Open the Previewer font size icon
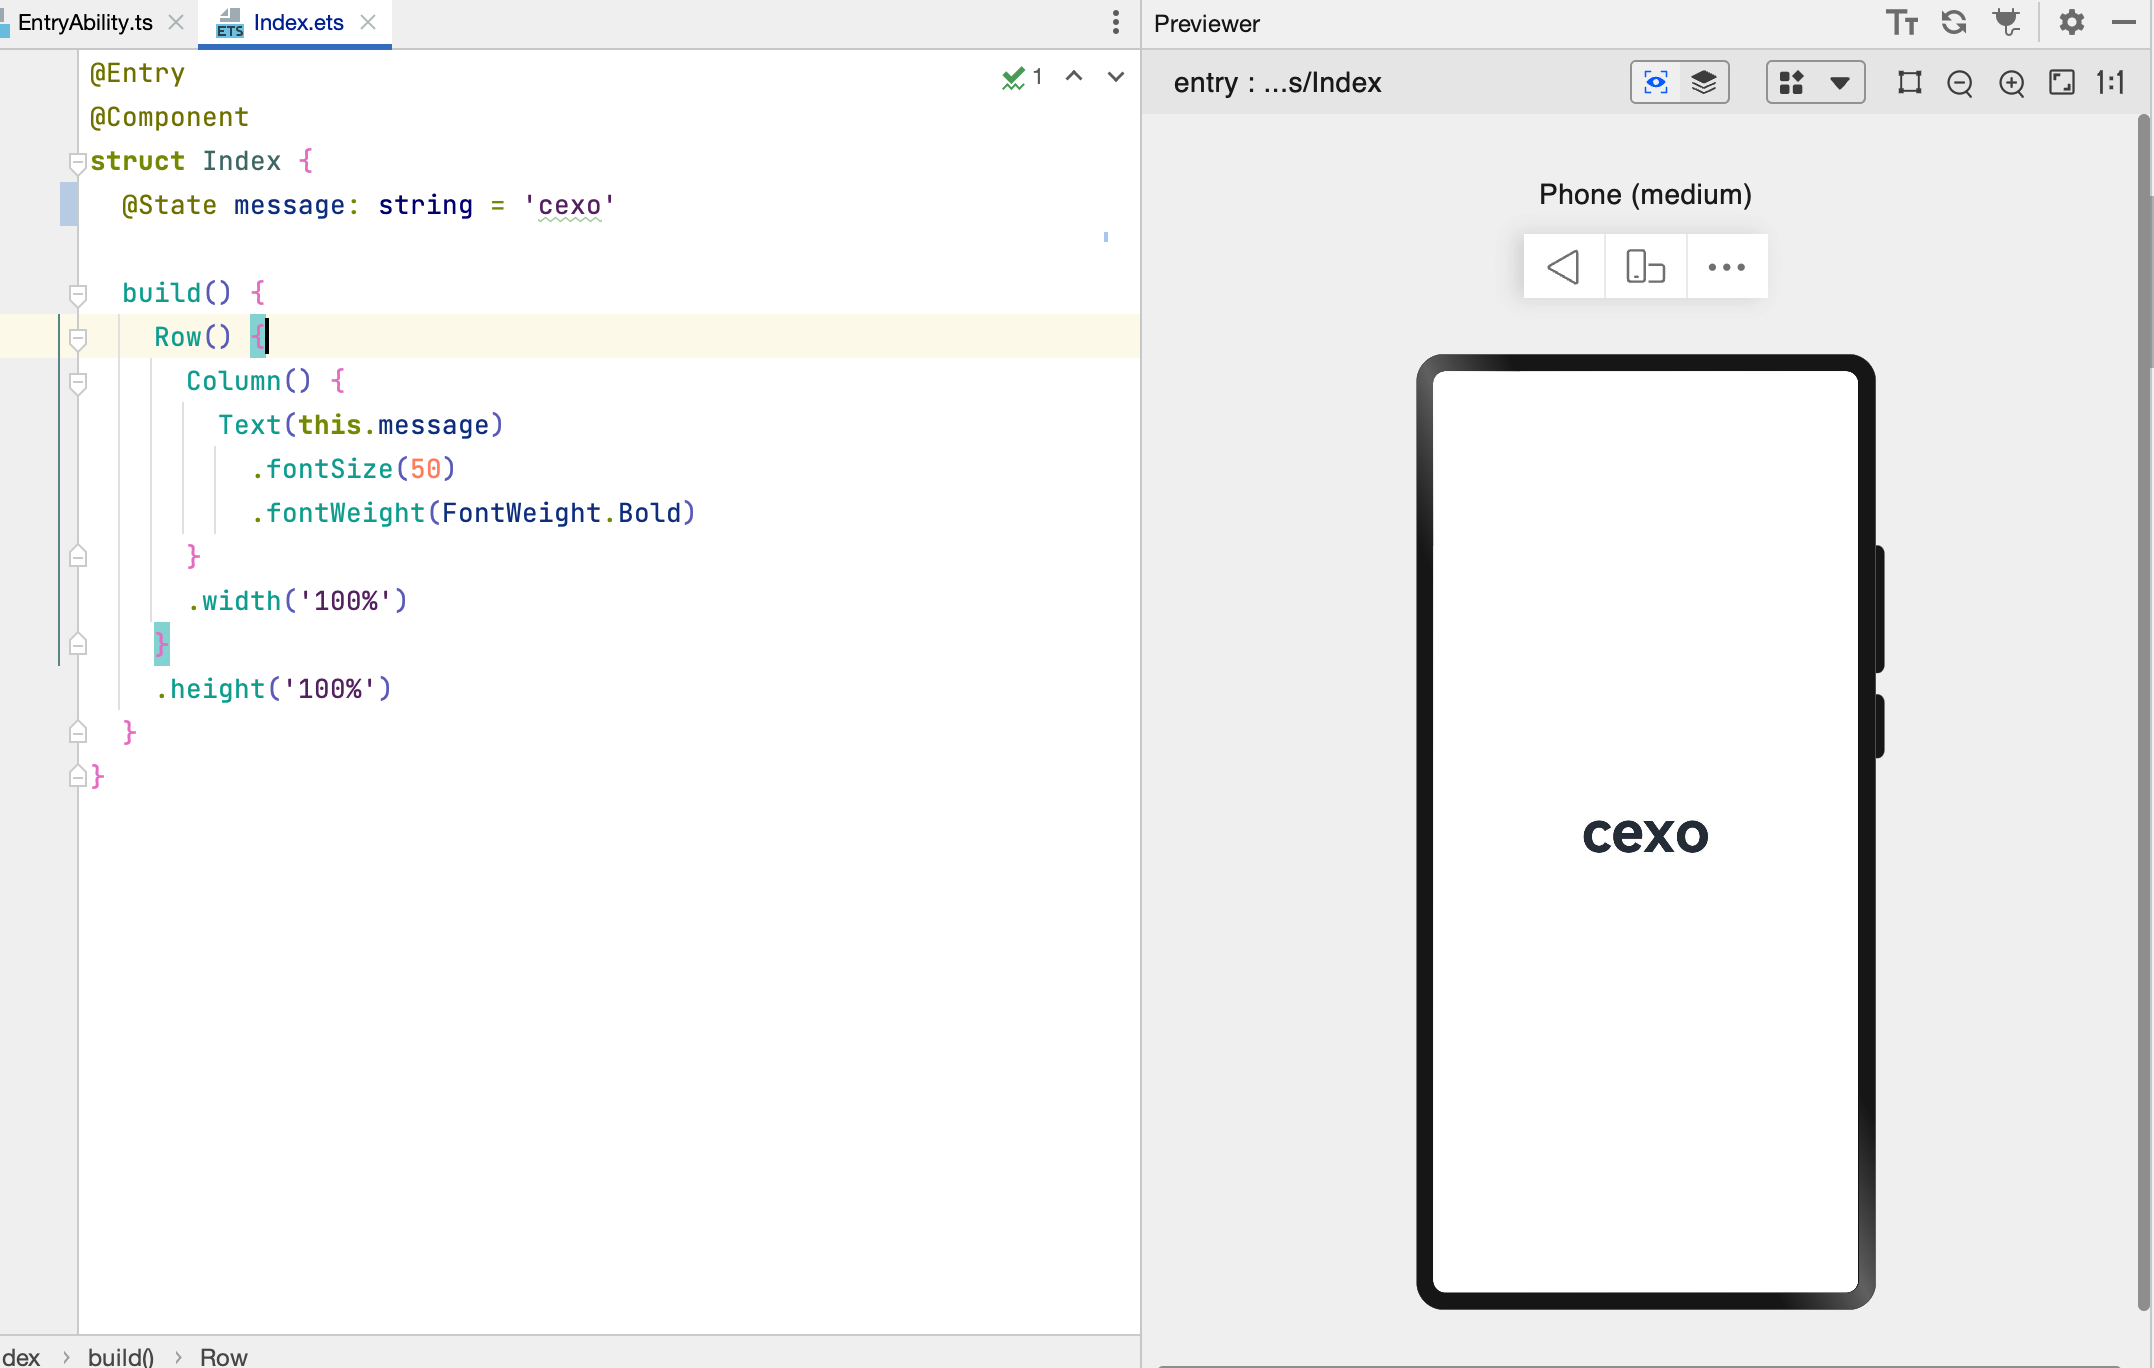The image size is (2154, 1368). pyautogui.click(x=1901, y=22)
